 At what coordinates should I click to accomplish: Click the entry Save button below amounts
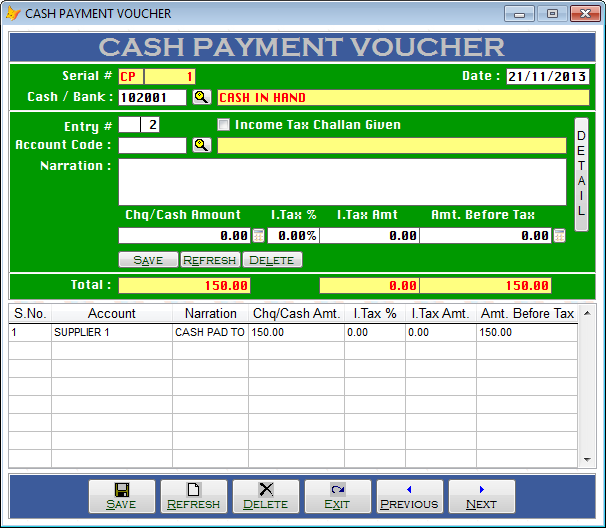pyautogui.click(x=148, y=260)
